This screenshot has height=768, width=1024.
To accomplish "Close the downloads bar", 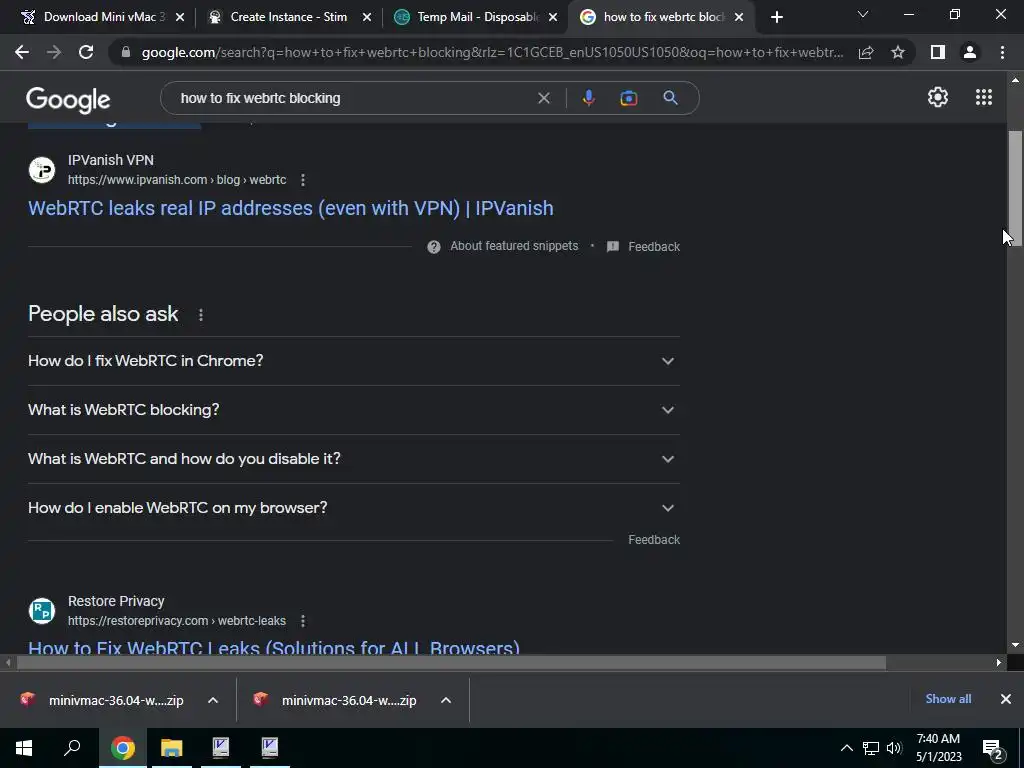I will pos(1006,699).
